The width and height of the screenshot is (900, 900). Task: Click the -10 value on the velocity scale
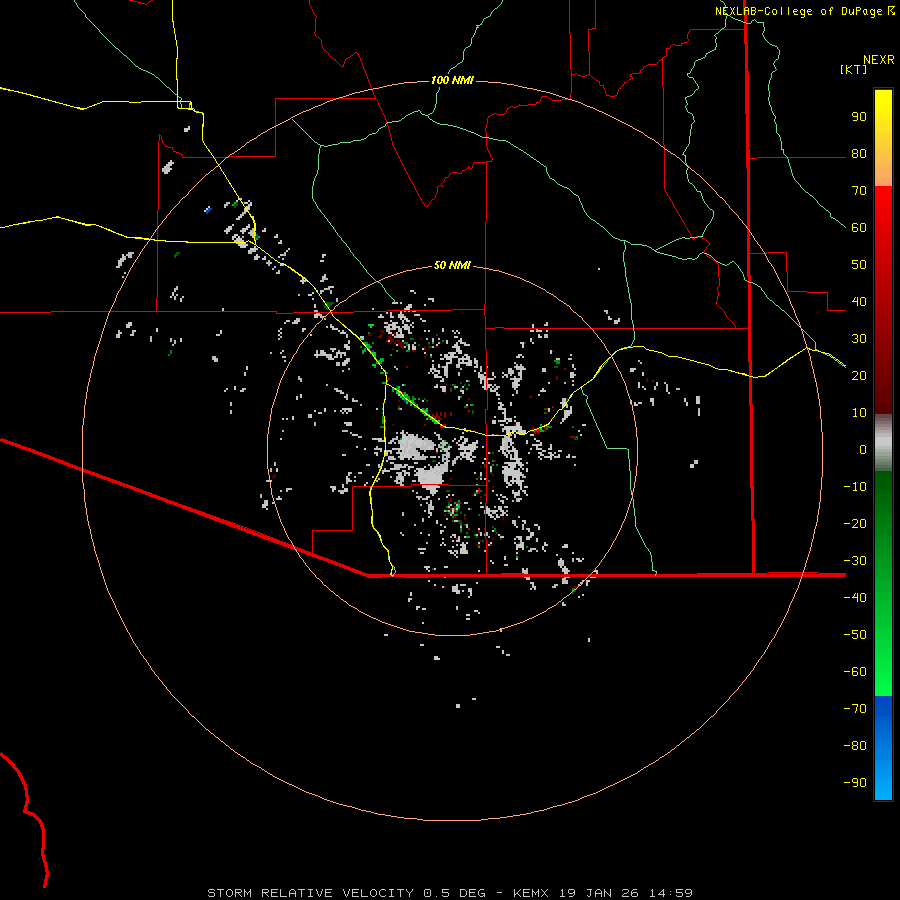pyautogui.click(x=855, y=487)
